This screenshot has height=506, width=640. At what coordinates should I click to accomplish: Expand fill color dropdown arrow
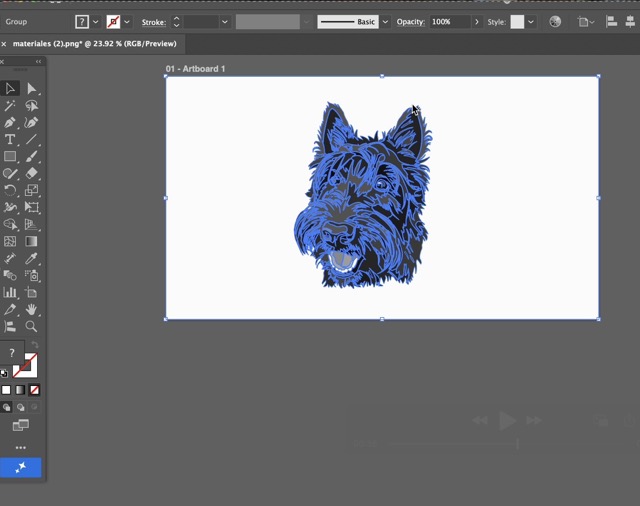96,22
